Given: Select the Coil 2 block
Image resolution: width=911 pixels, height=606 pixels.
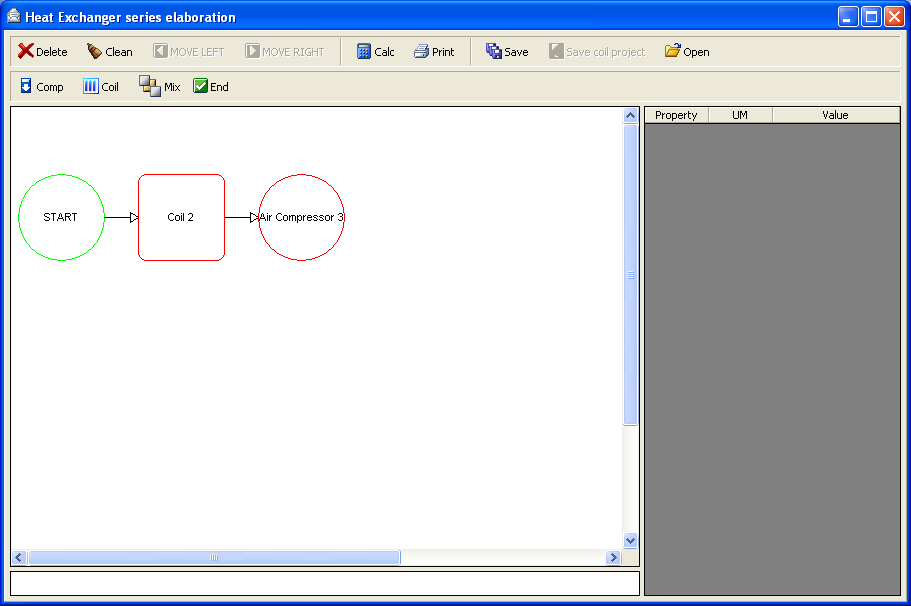Looking at the screenshot, I should [x=181, y=217].
